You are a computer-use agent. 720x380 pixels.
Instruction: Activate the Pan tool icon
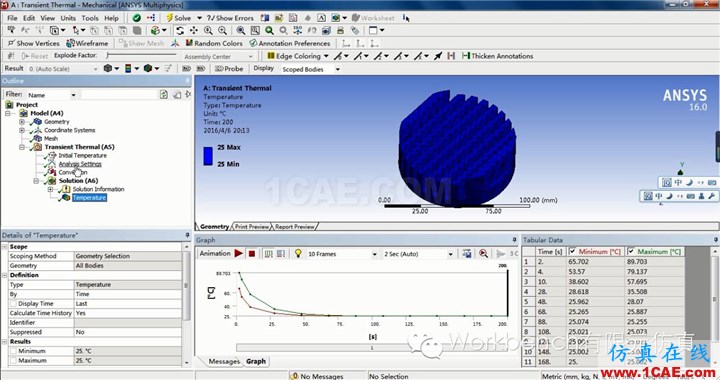(x=194, y=30)
